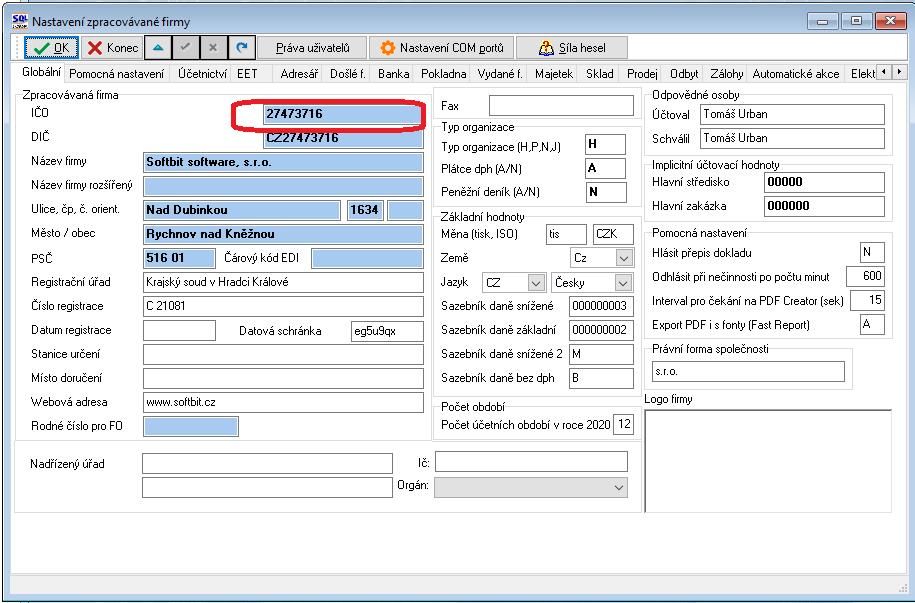915x603 pixels.
Task: Click the Název firmy rozšířený field
Action: click(283, 186)
